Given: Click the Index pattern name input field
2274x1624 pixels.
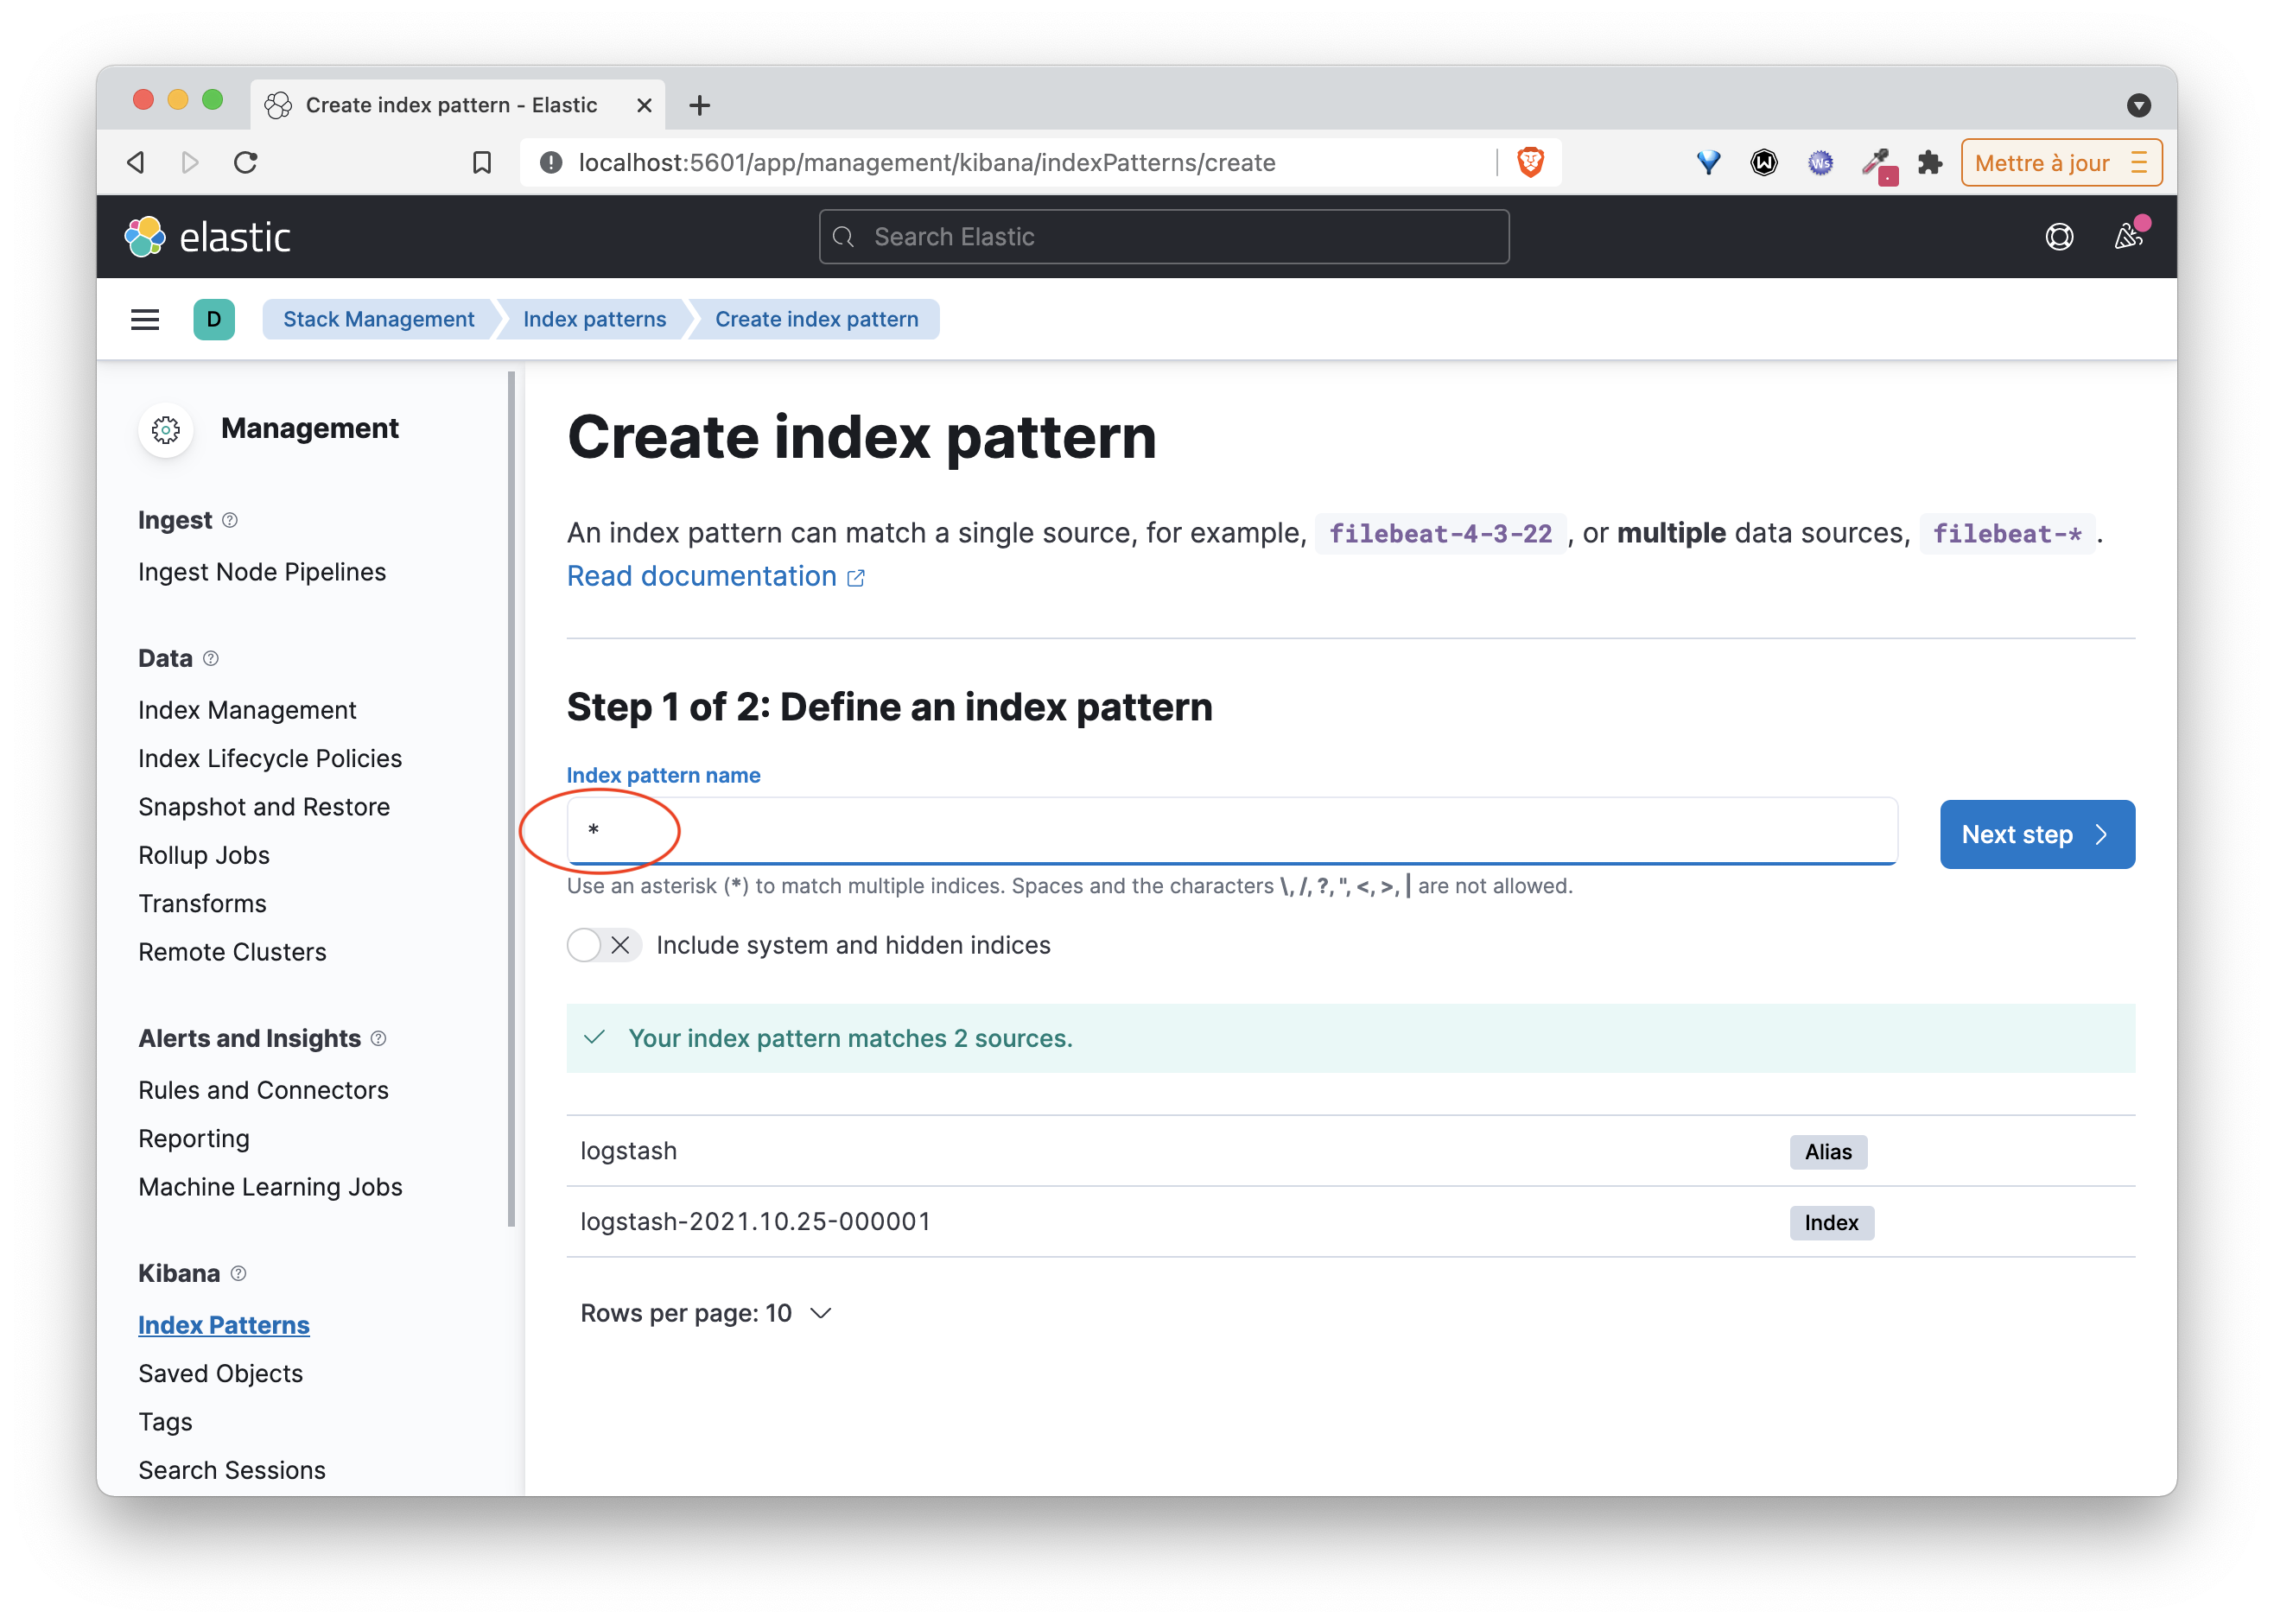Looking at the screenshot, I should click(x=1231, y=831).
